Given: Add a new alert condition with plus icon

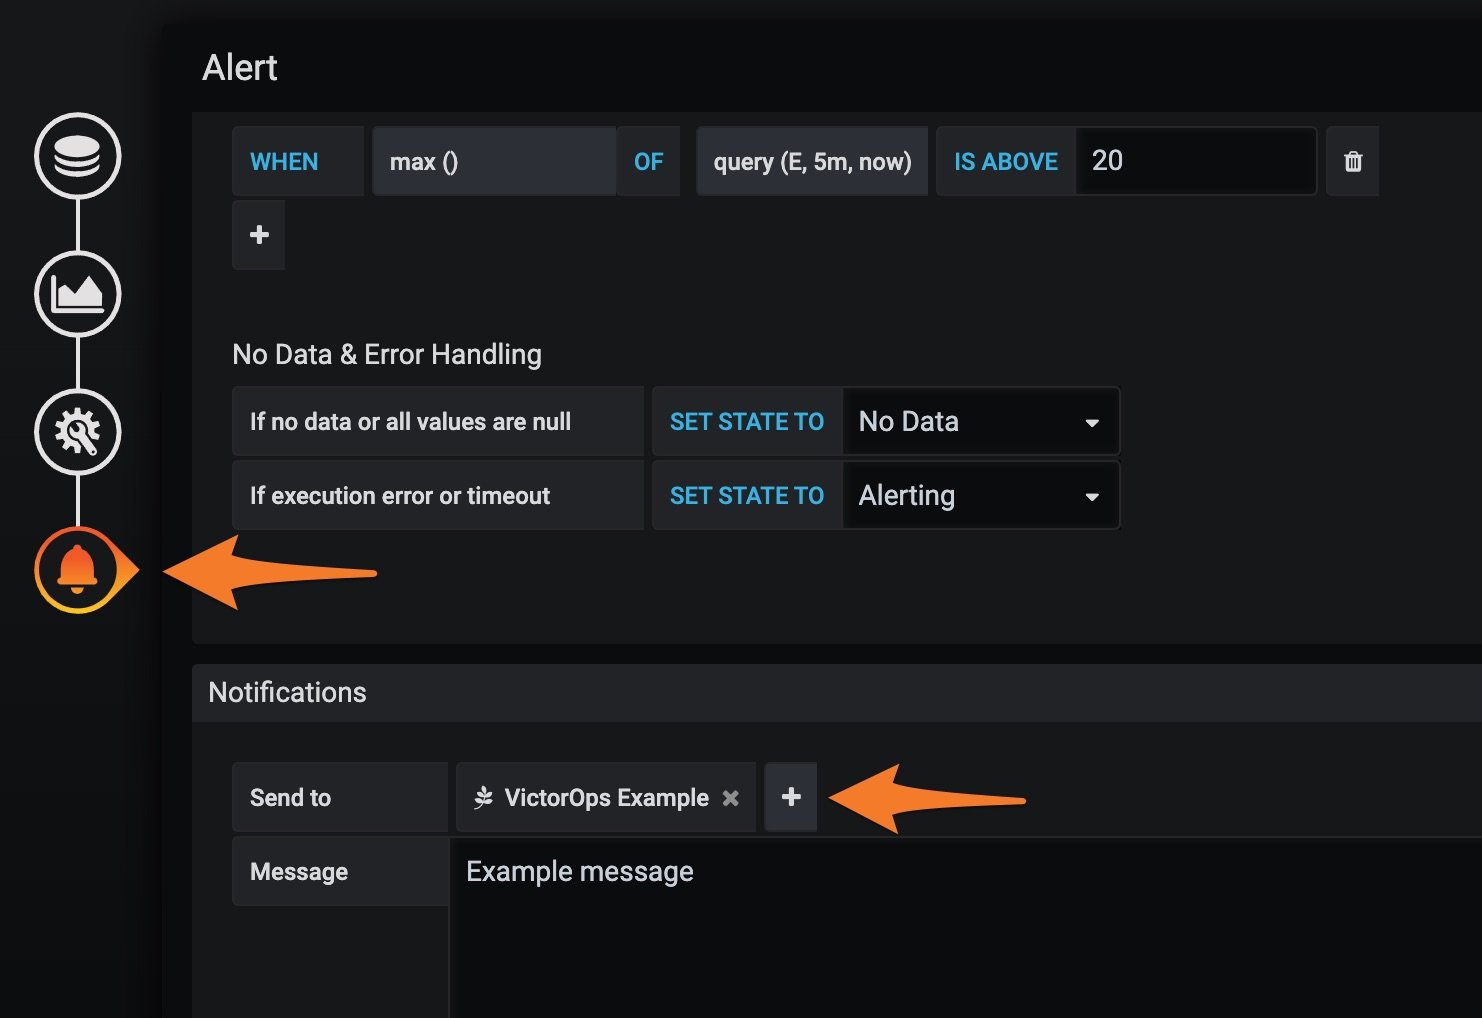Looking at the screenshot, I should (258, 235).
